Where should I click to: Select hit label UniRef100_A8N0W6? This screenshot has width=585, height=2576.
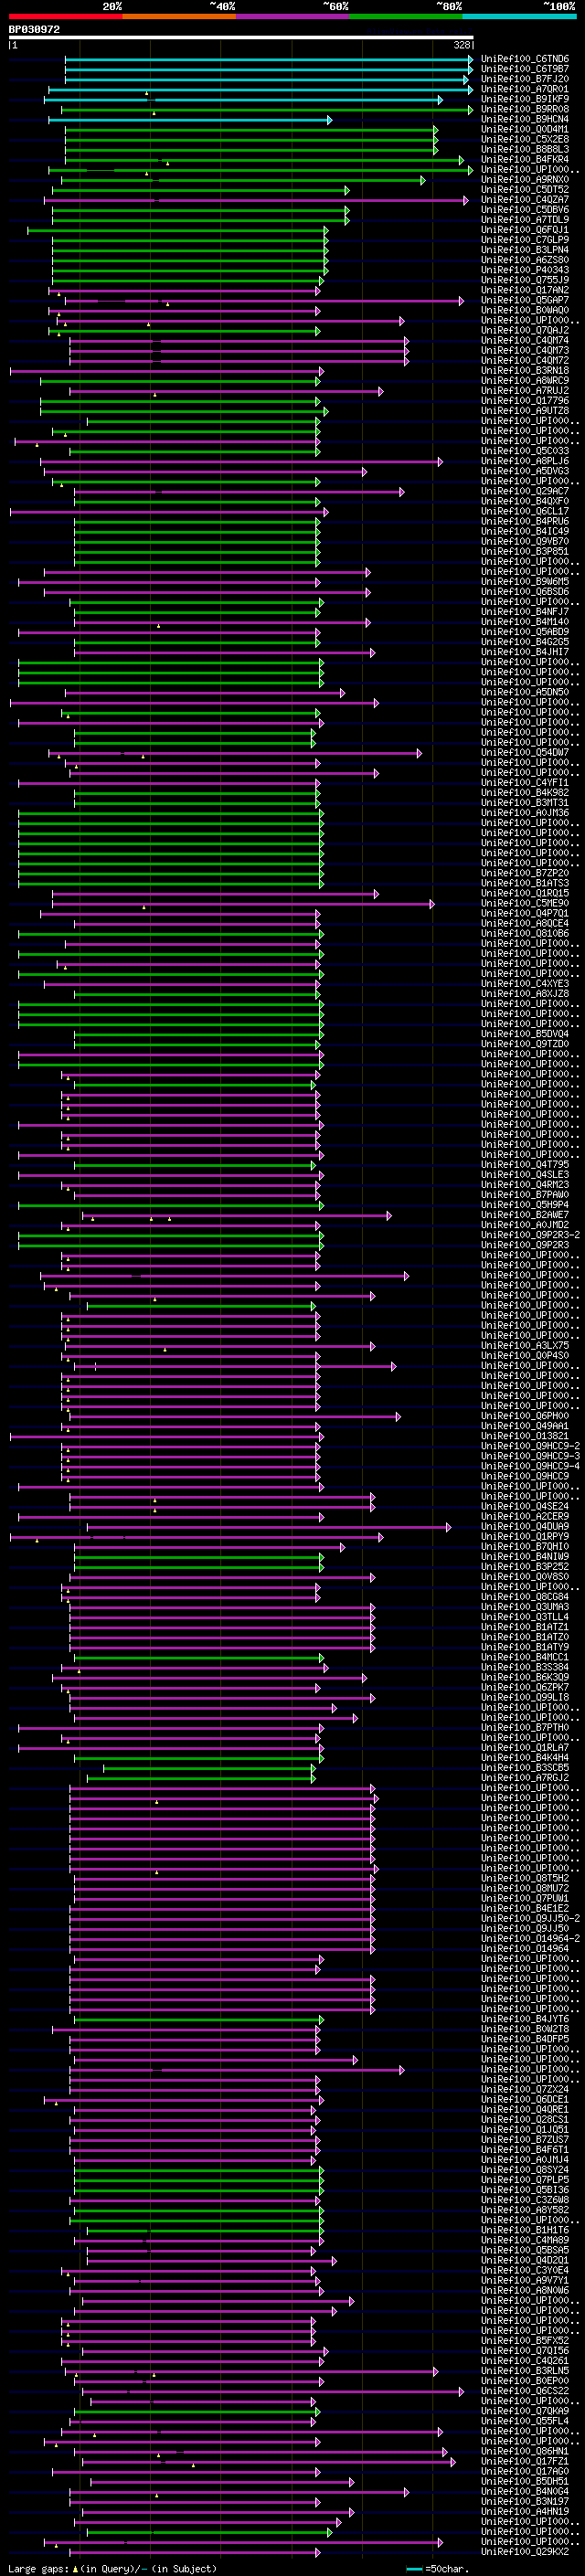524,2291
